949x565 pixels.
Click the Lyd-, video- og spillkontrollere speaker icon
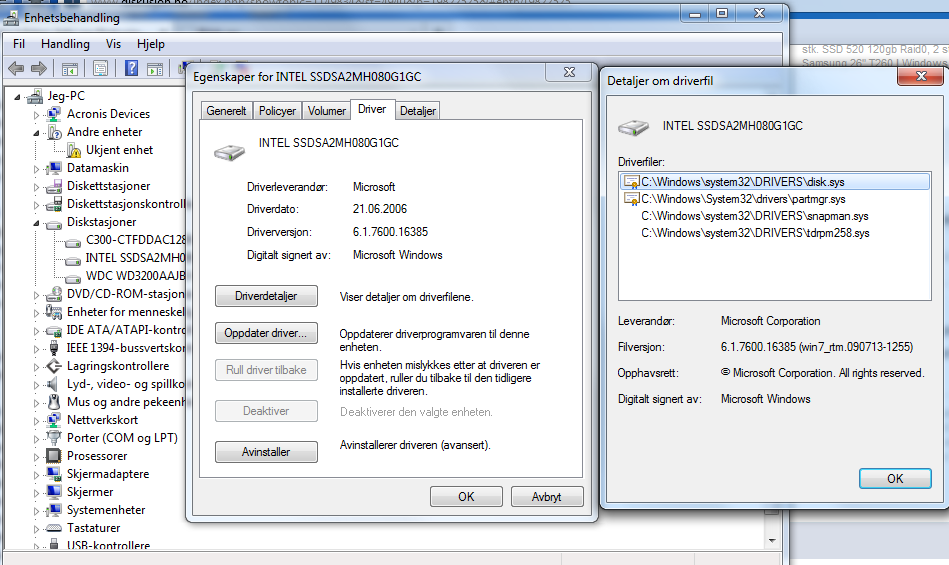tap(54, 384)
